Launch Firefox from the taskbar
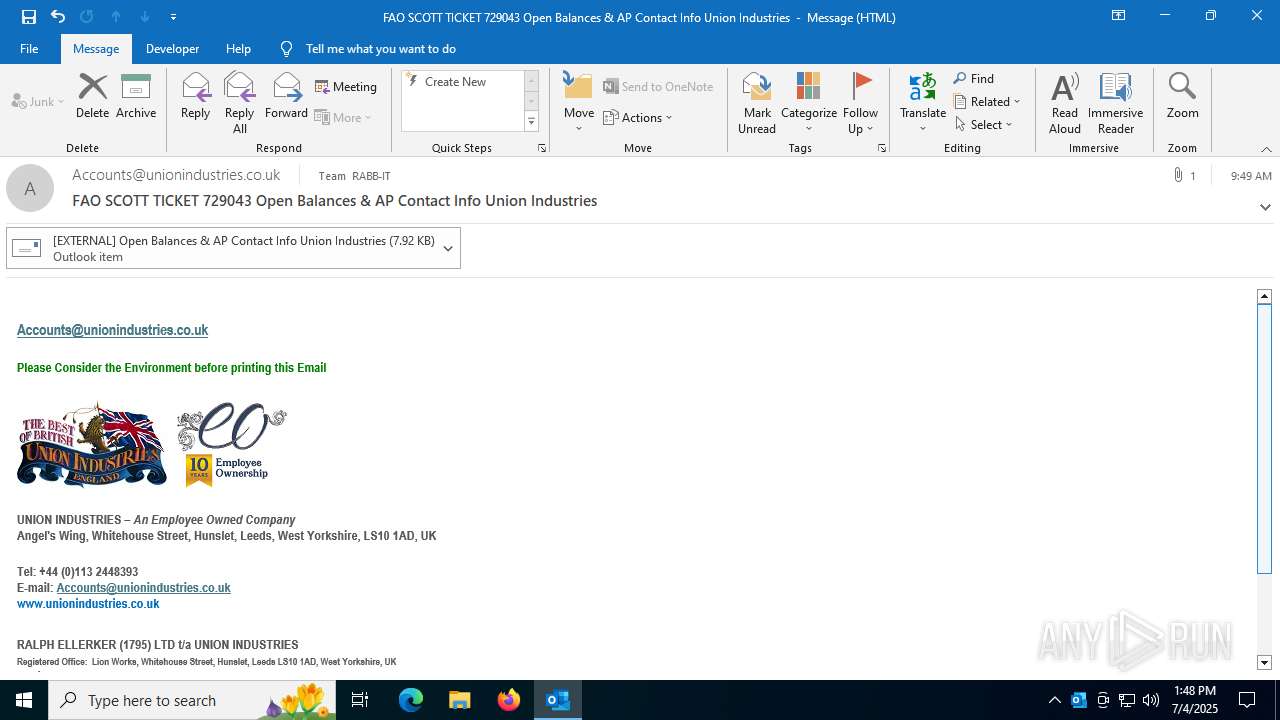Viewport: 1280px width, 720px height. pos(509,700)
